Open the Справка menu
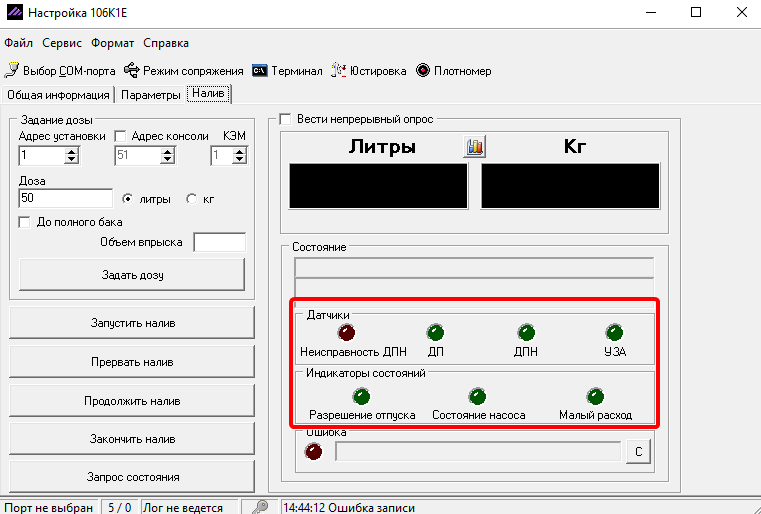The image size is (761, 514). tap(166, 43)
